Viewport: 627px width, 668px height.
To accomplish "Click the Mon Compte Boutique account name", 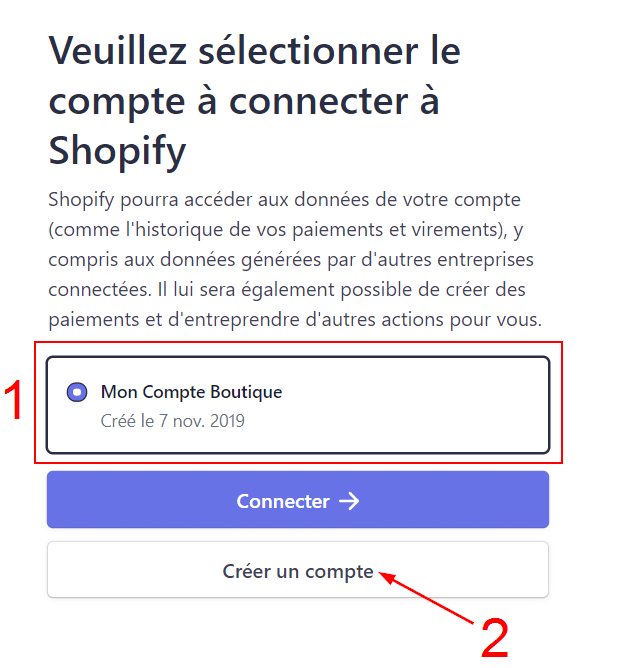I will pos(191,392).
